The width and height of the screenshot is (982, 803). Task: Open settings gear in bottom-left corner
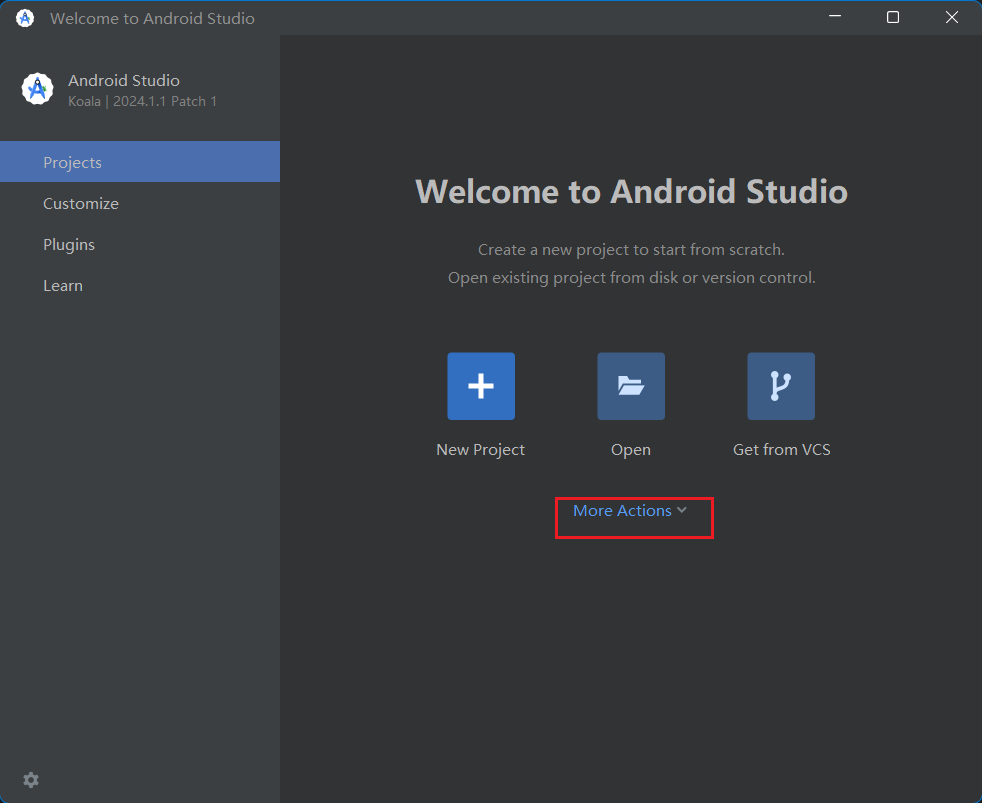pos(31,780)
